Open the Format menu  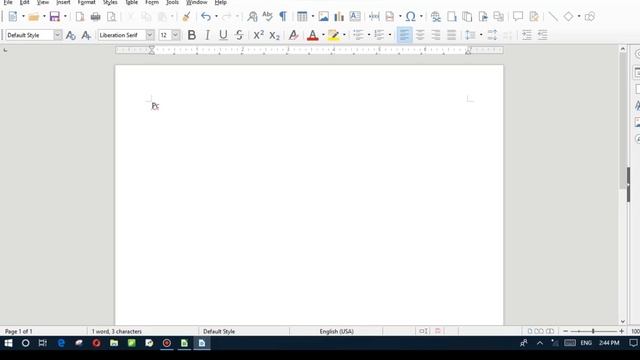click(87, 2)
